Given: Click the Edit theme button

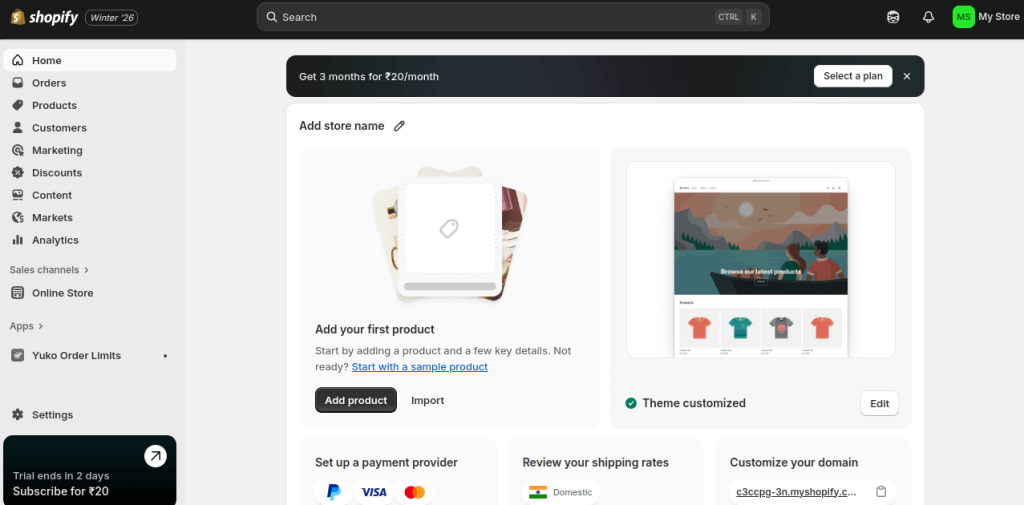Looking at the screenshot, I should tap(879, 403).
